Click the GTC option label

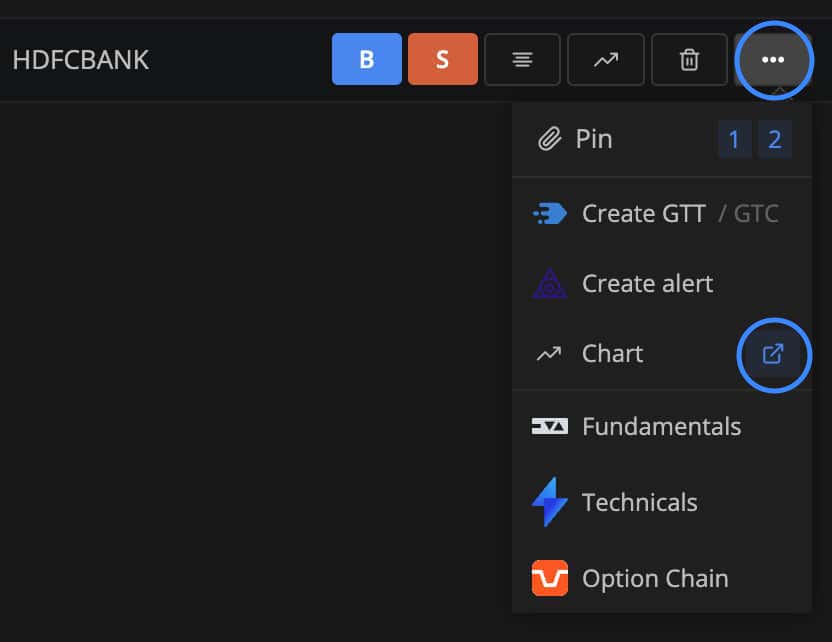pyautogui.click(x=756, y=214)
